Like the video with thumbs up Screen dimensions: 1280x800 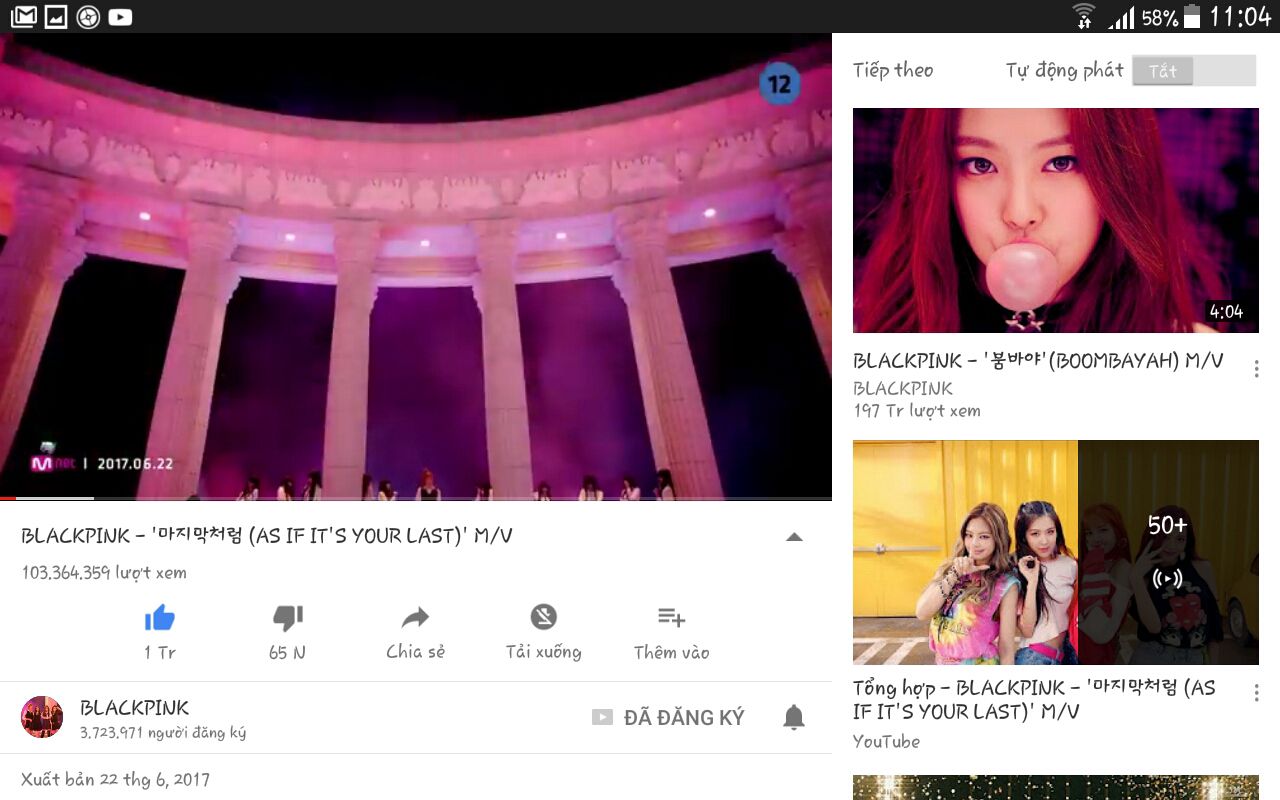(x=160, y=619)
